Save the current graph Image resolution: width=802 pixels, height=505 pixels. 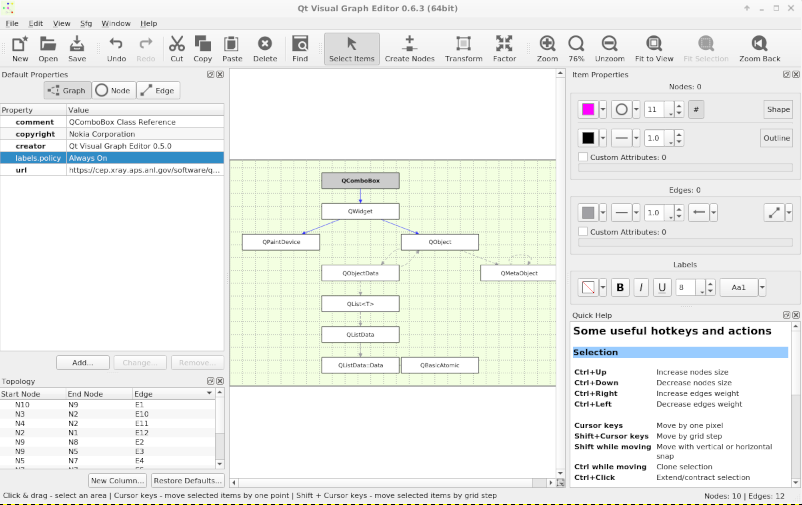[x=77, y=49]
